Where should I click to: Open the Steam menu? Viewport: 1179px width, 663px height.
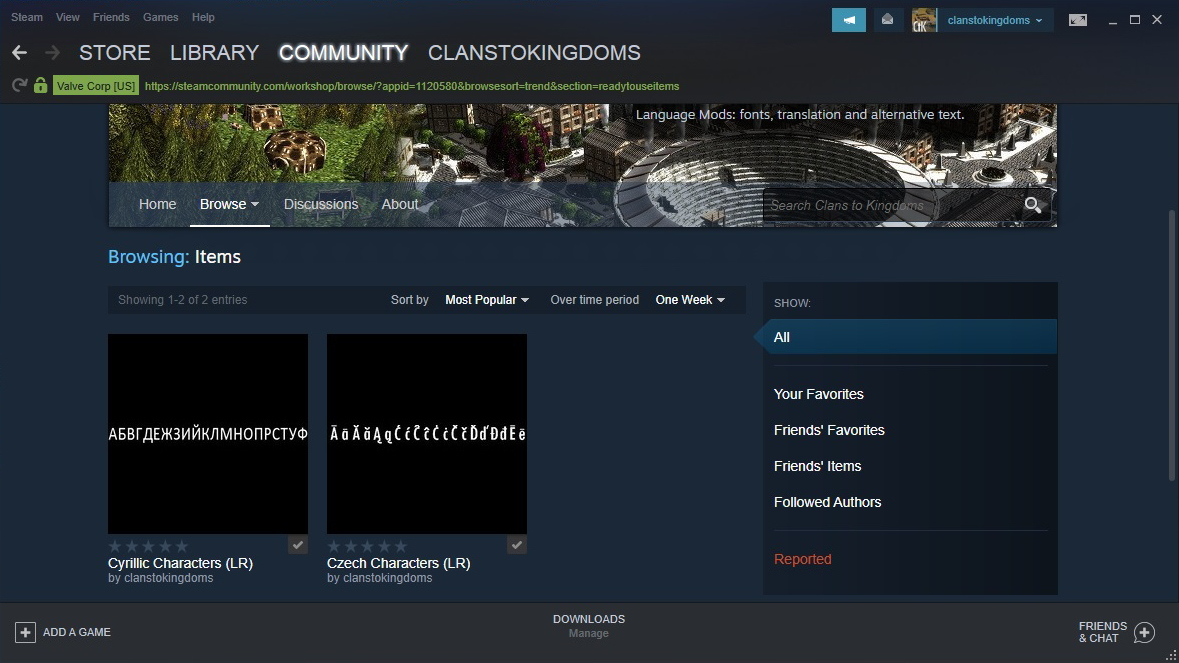click(x=27, y=17)
